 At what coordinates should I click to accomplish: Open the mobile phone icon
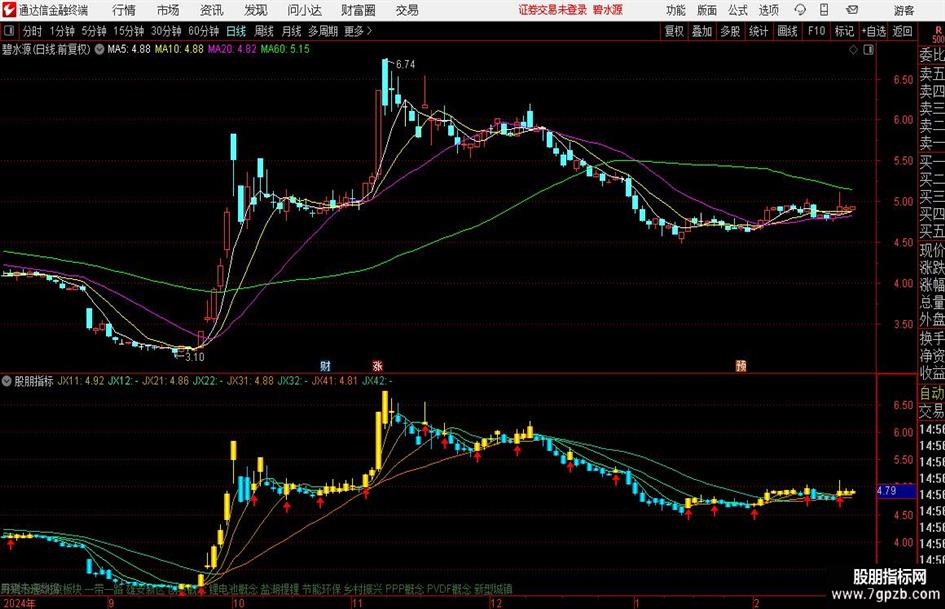pyautogui.click(x=824, y=10)
